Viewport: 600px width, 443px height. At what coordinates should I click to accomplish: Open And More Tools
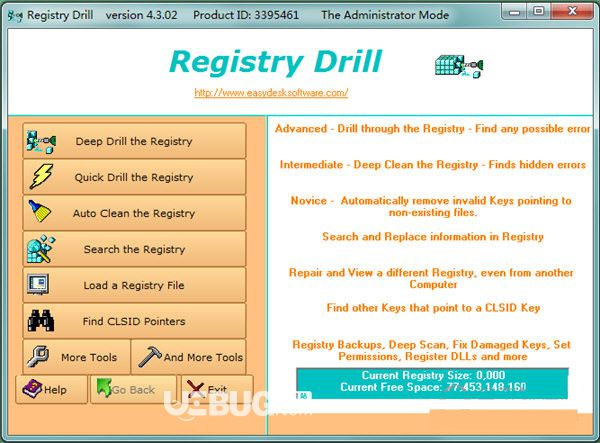pyautogui.click(x=188, y=357)
